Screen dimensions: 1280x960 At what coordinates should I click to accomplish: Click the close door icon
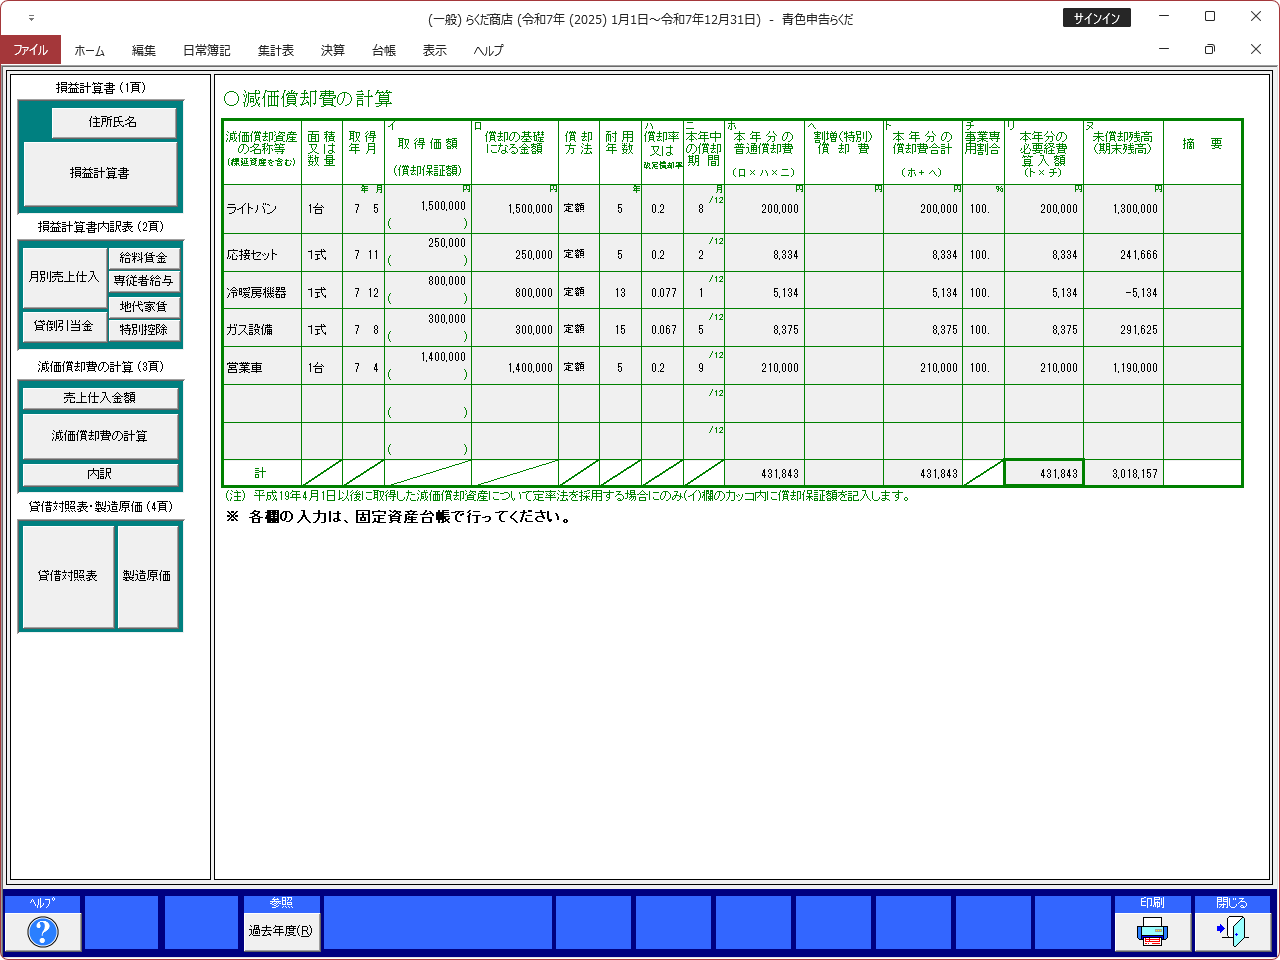1232,931
